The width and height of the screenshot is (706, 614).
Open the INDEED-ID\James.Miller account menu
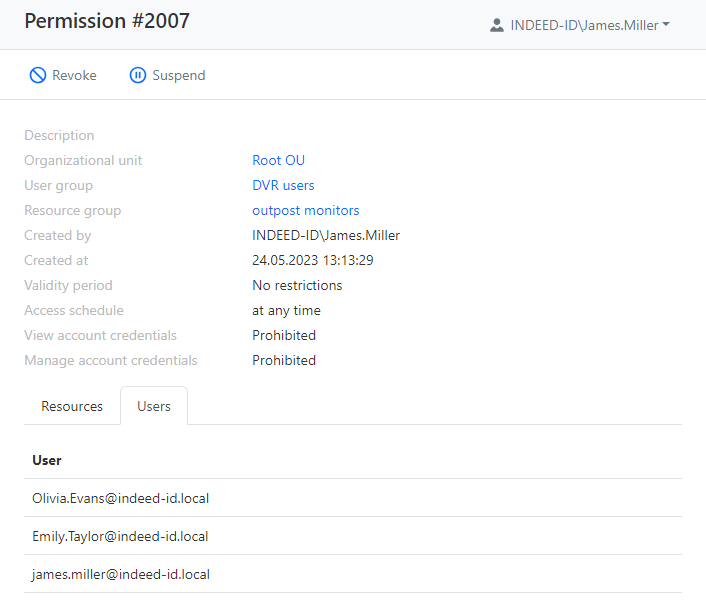pos(584,25)
